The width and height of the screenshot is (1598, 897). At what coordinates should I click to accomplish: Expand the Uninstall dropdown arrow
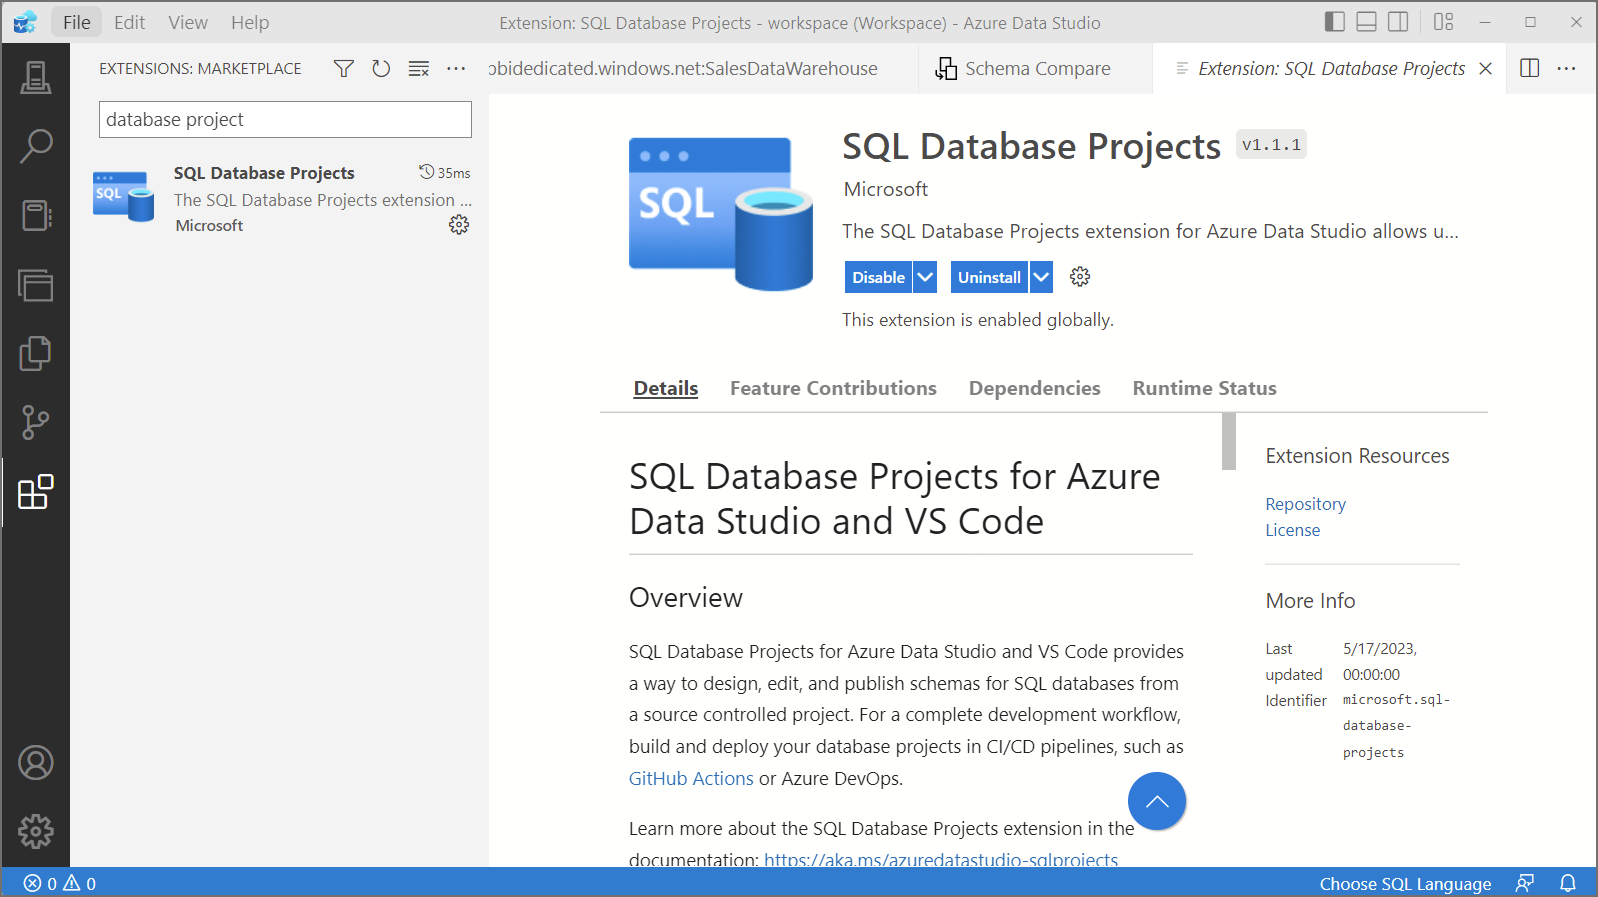(x=1041, y=277)
